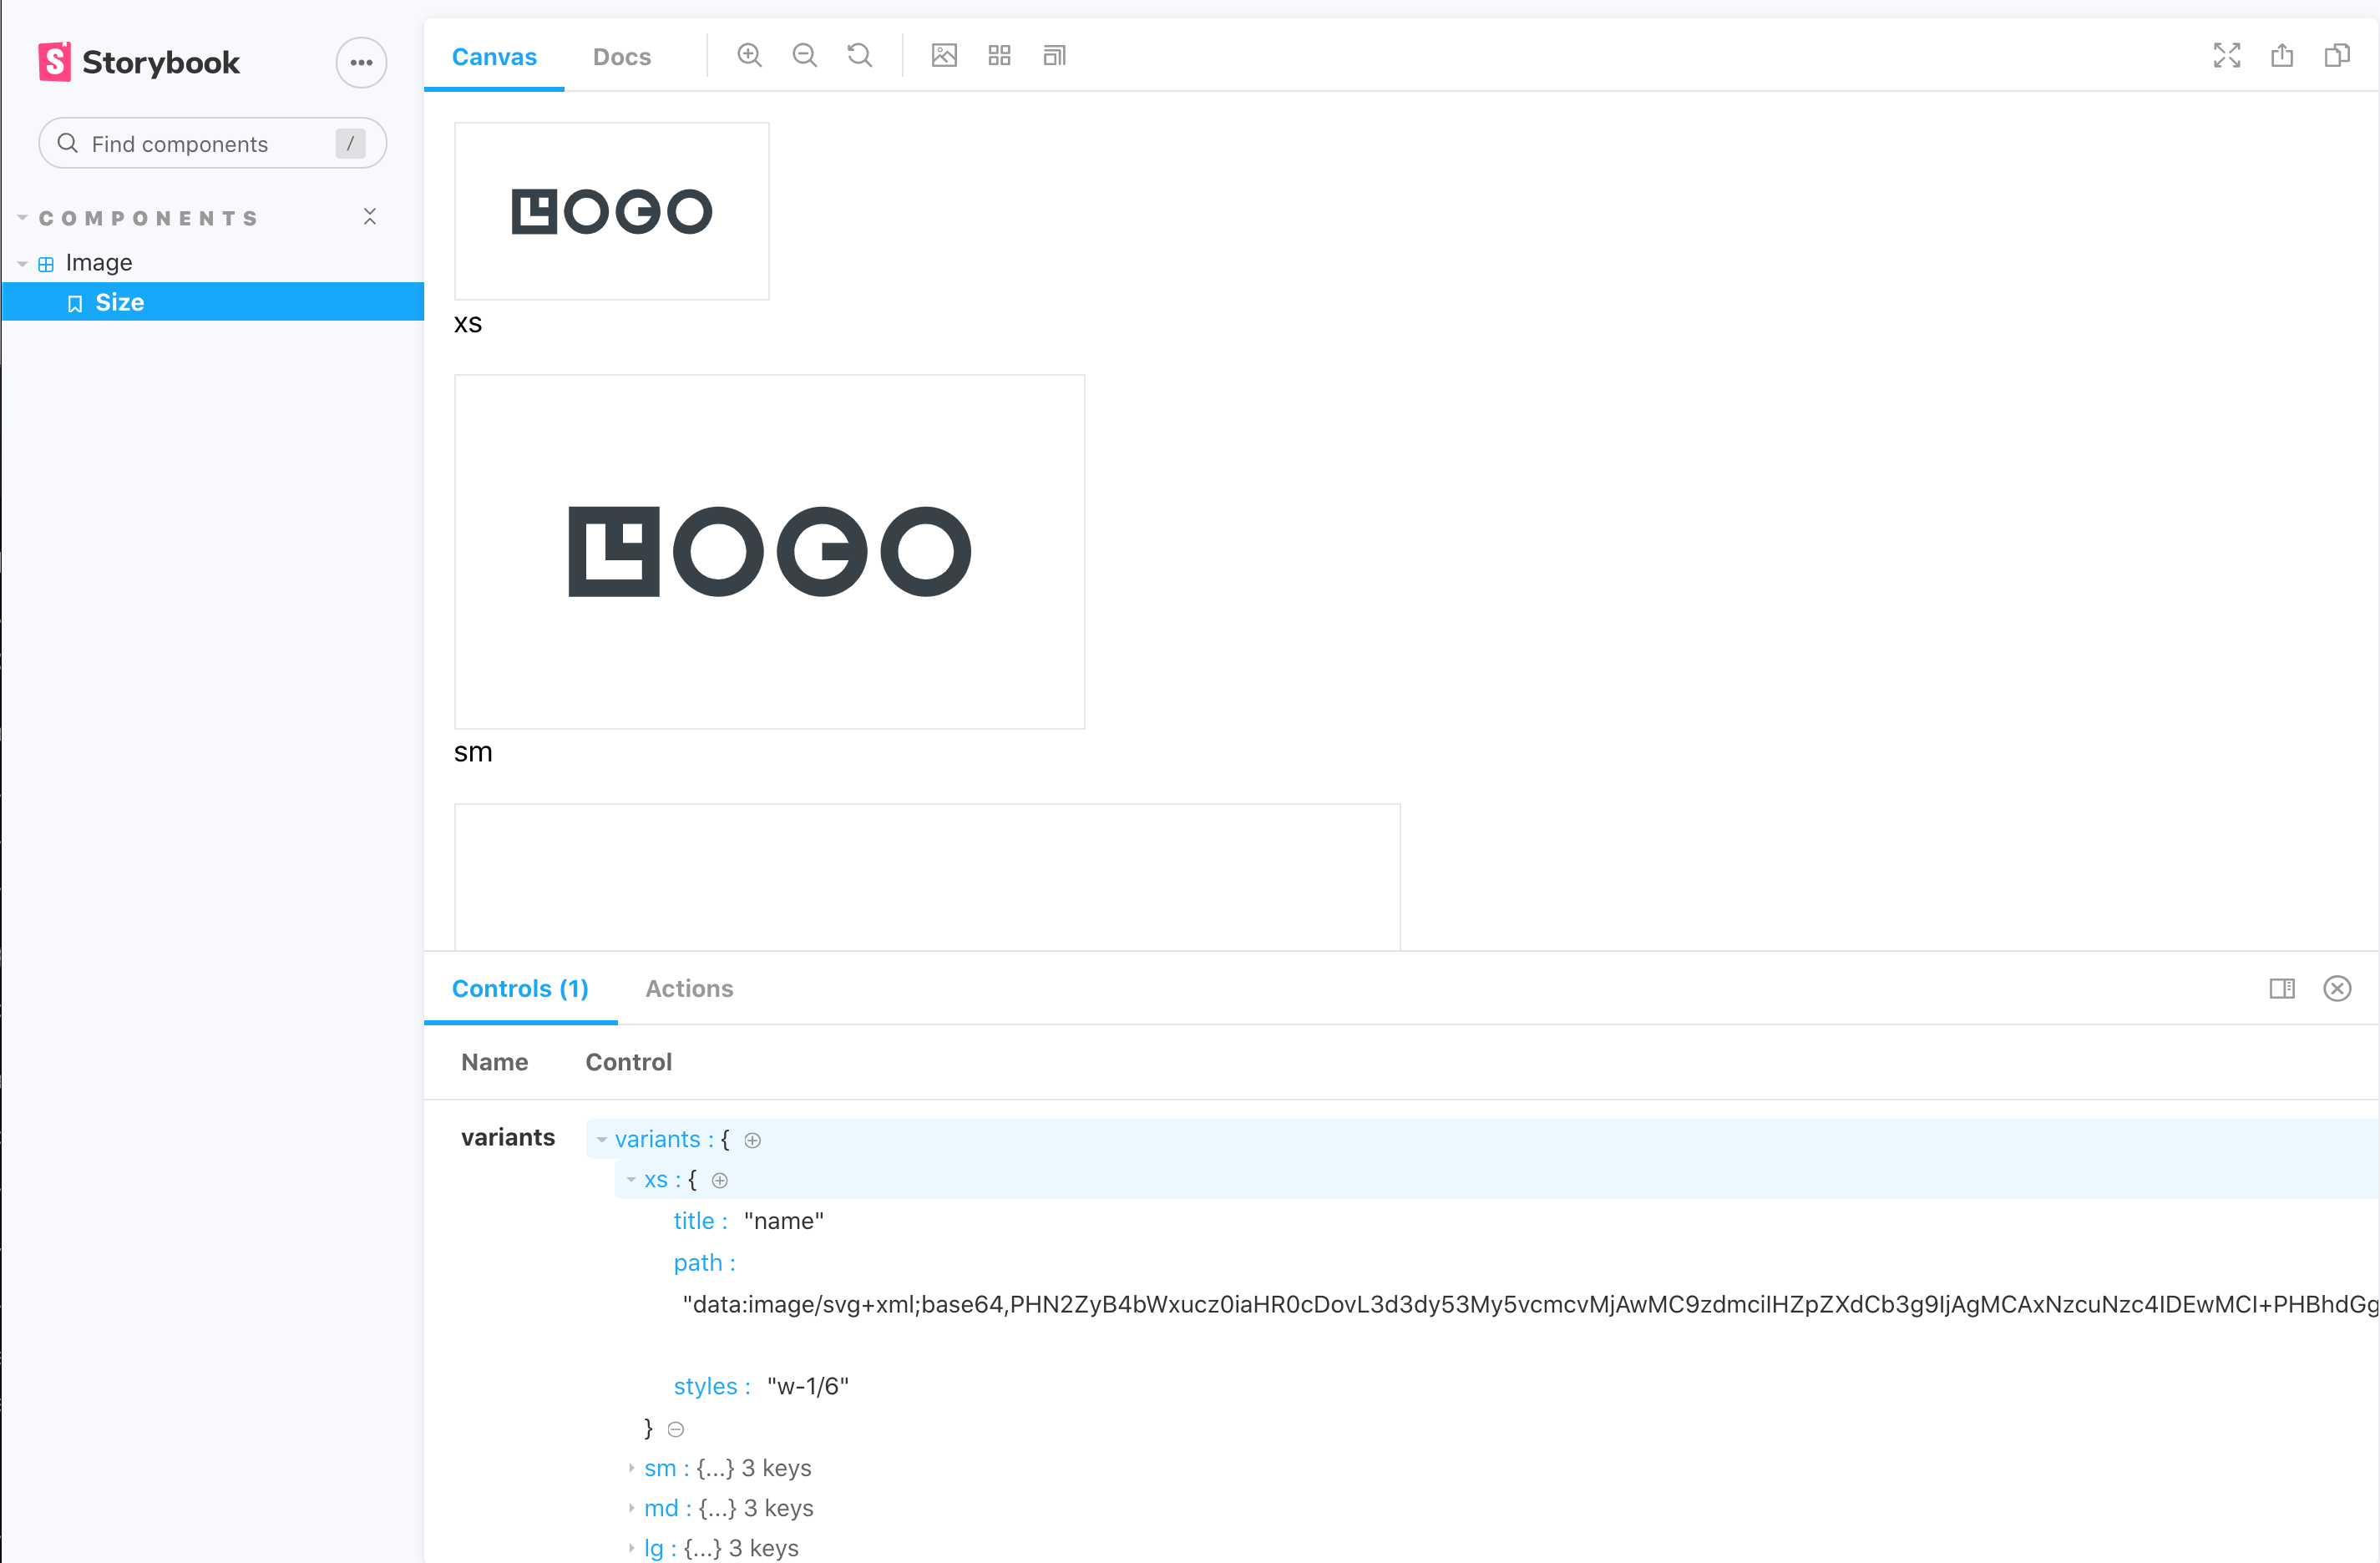Reset zoom with the toolbar icon

859,56
